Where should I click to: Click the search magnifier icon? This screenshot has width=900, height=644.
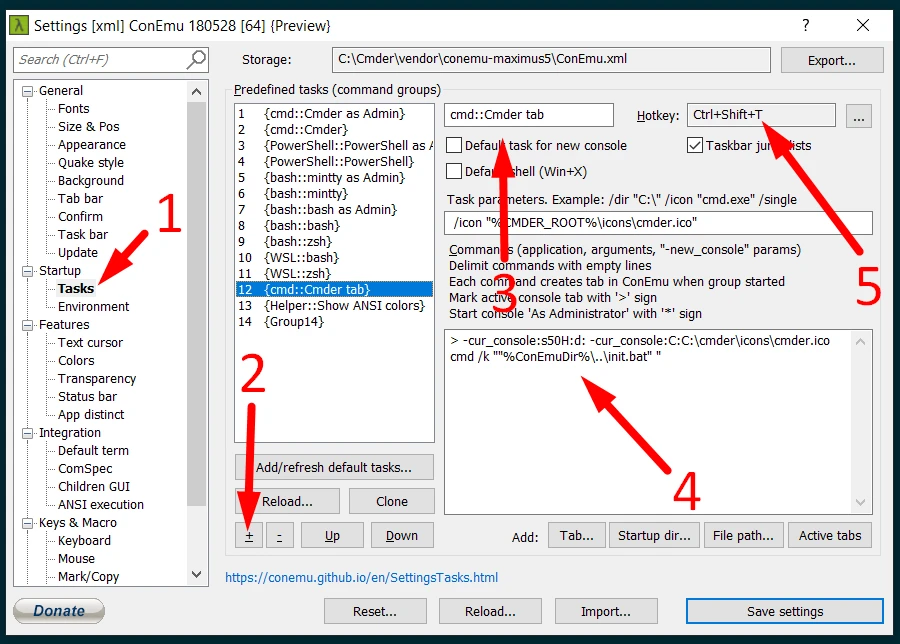(196, 59)
